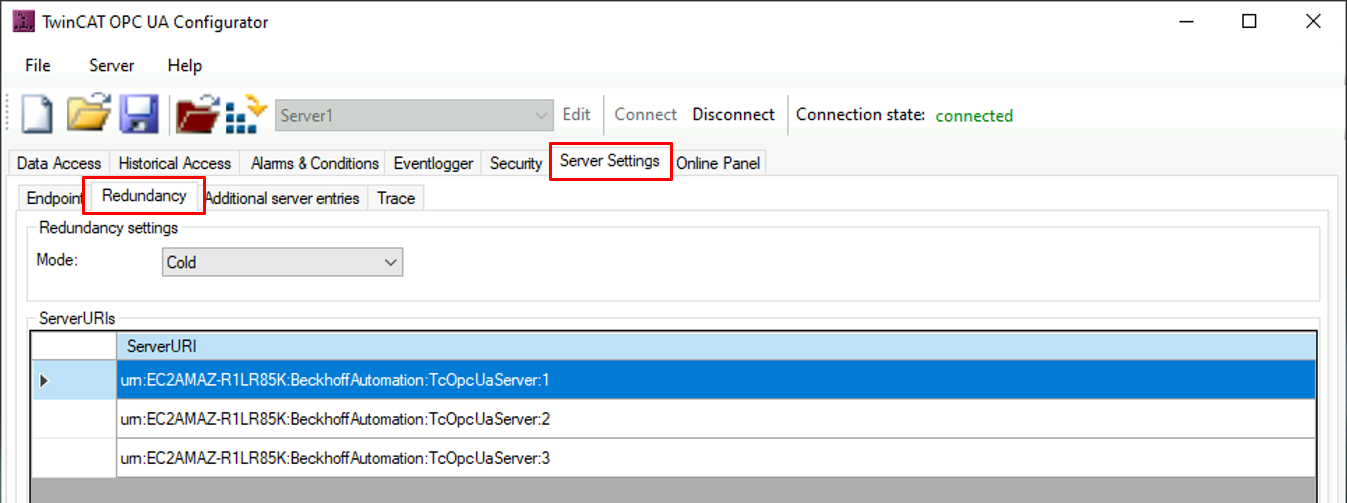Select the row ending TcOpcUaServer:3
The width and height of the screenshot is (1347, 503).
pyautogui.click(x=716, y=458)
